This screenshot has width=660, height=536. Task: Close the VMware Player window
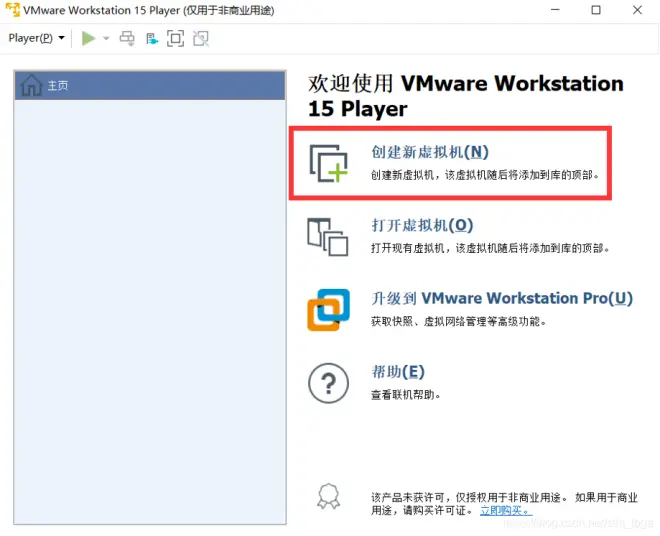point(637,10)
